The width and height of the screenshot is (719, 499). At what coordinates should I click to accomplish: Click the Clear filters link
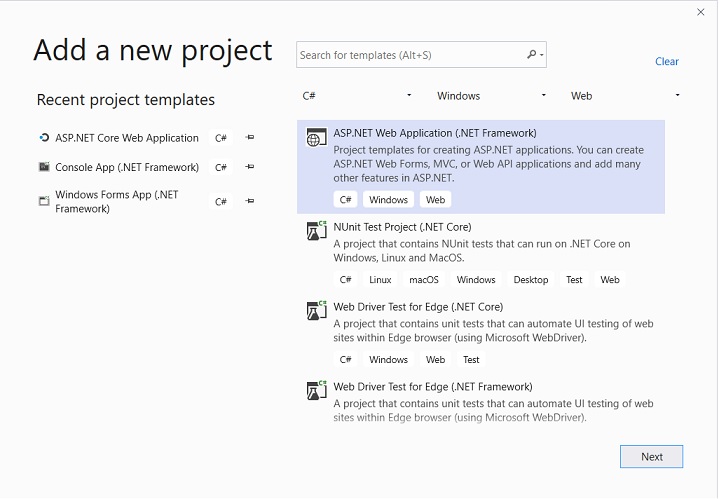(x=667, y=61)
